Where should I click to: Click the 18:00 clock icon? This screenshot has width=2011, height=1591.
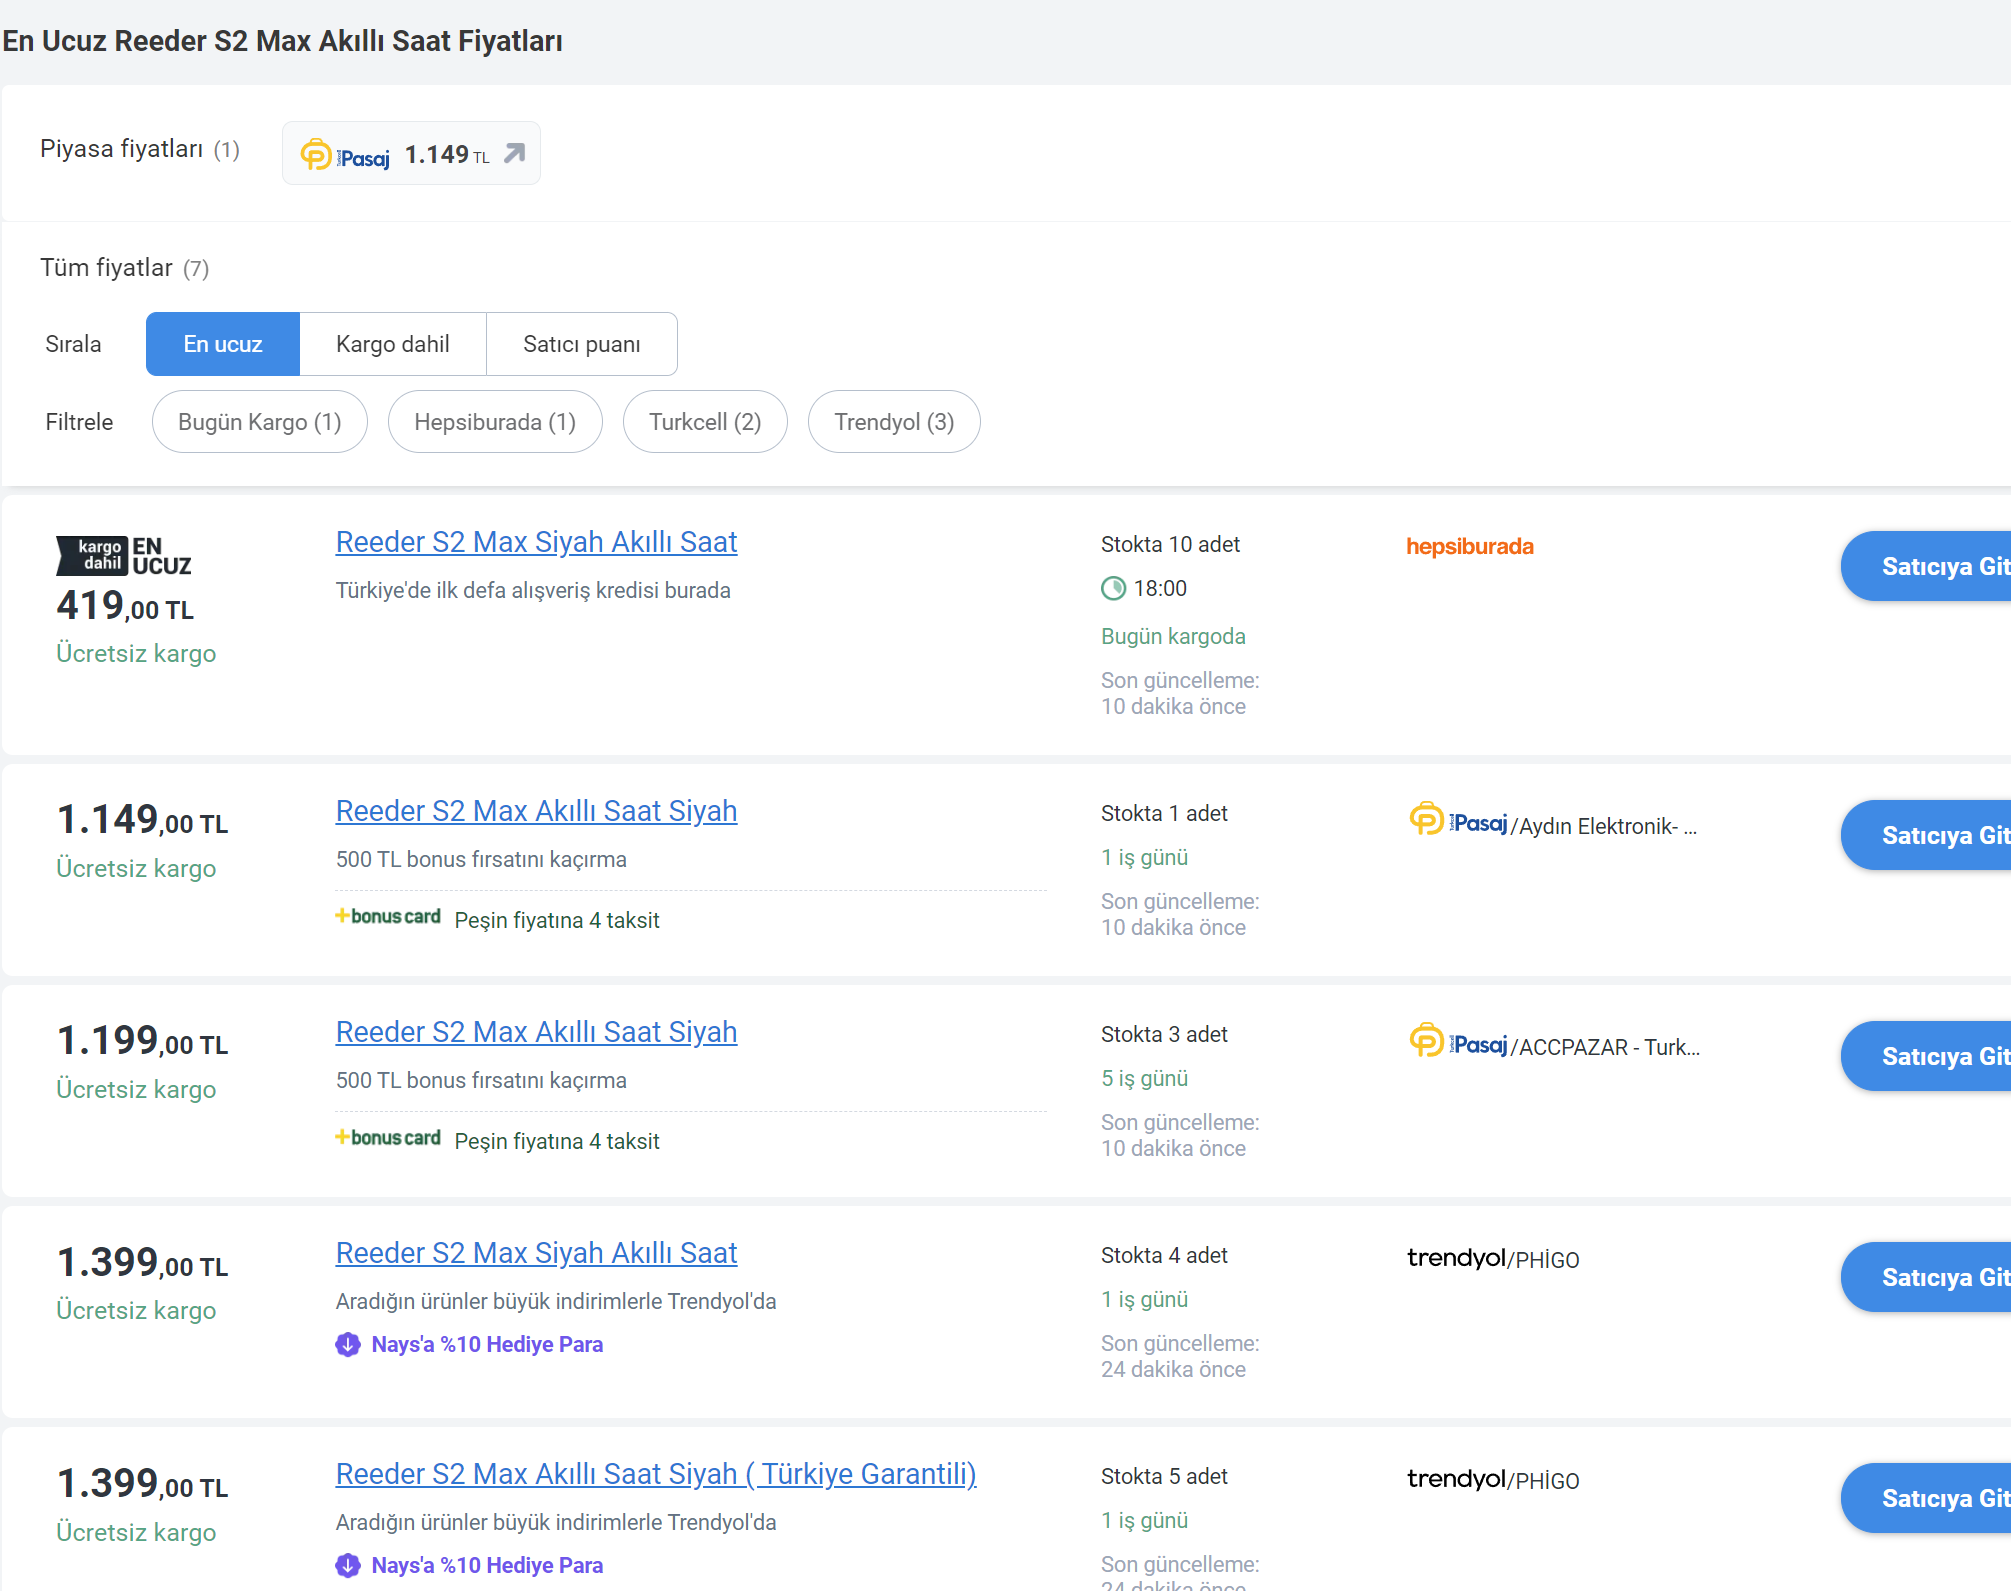1113,588
